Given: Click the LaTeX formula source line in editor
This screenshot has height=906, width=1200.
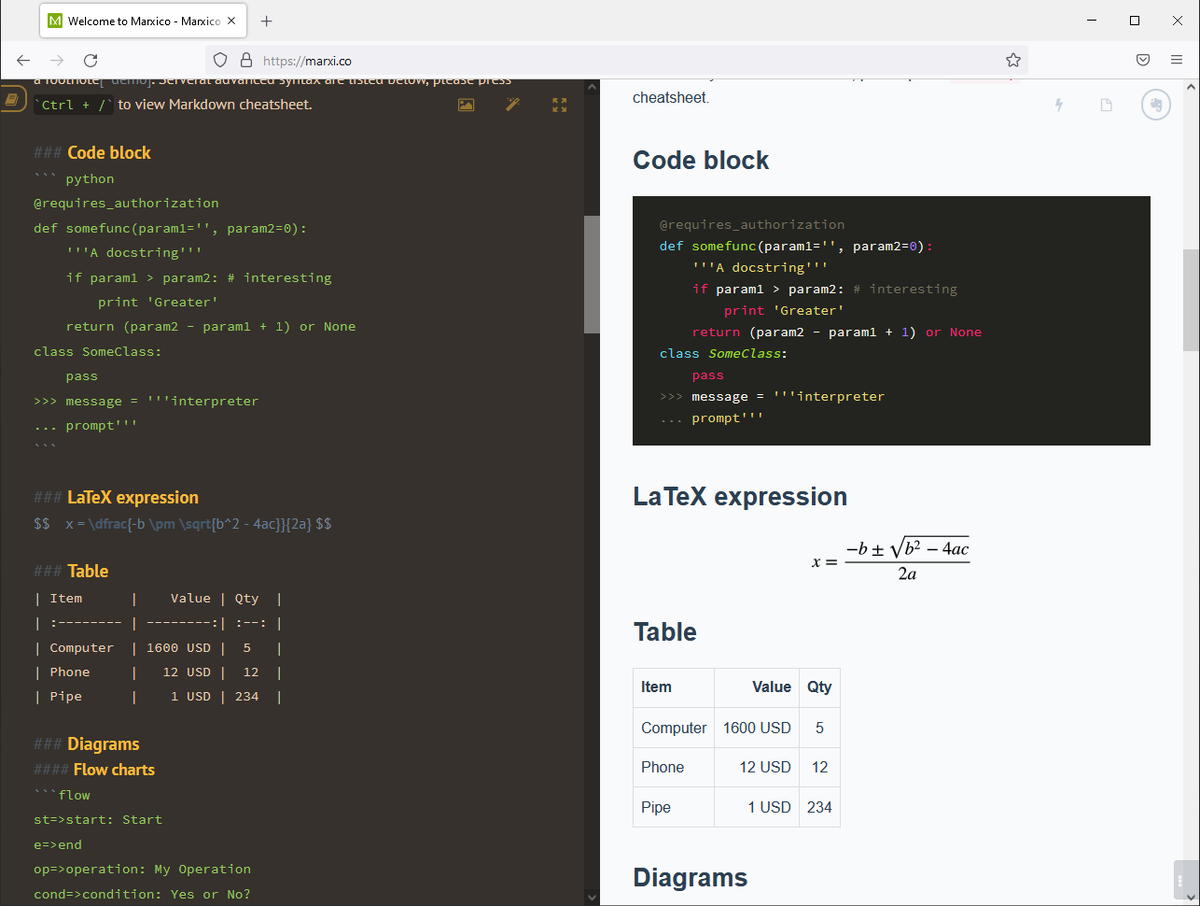Looking at the screenshot, I should point(184,524).
